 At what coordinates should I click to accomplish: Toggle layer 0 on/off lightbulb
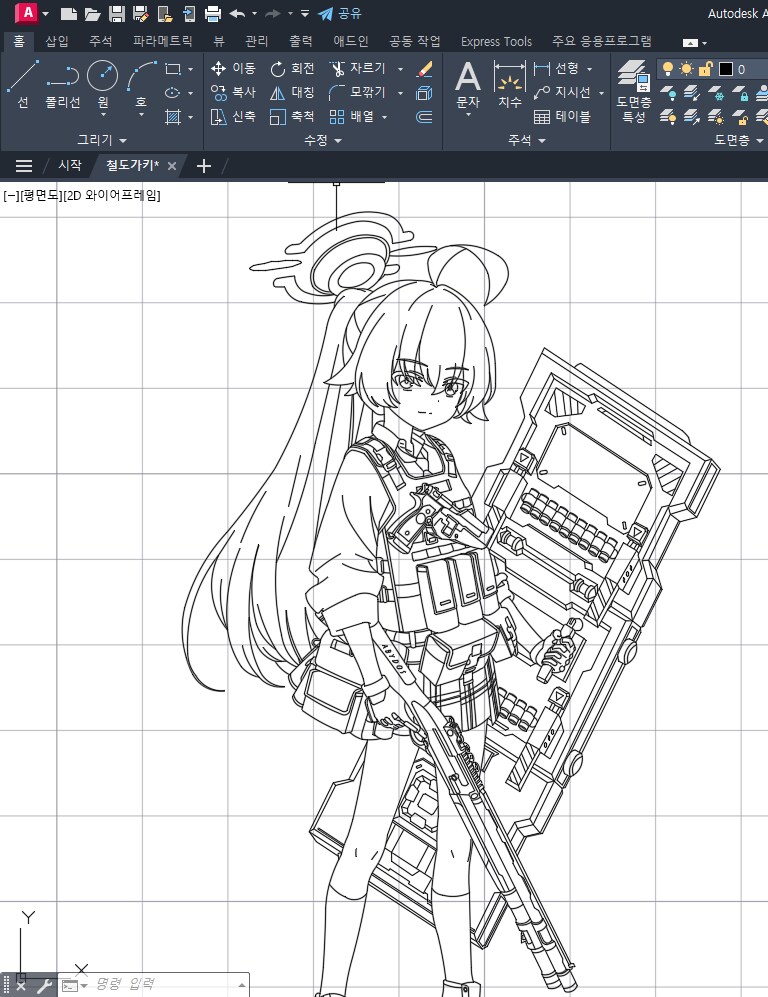pyautogui.click(x=668, y=69)
